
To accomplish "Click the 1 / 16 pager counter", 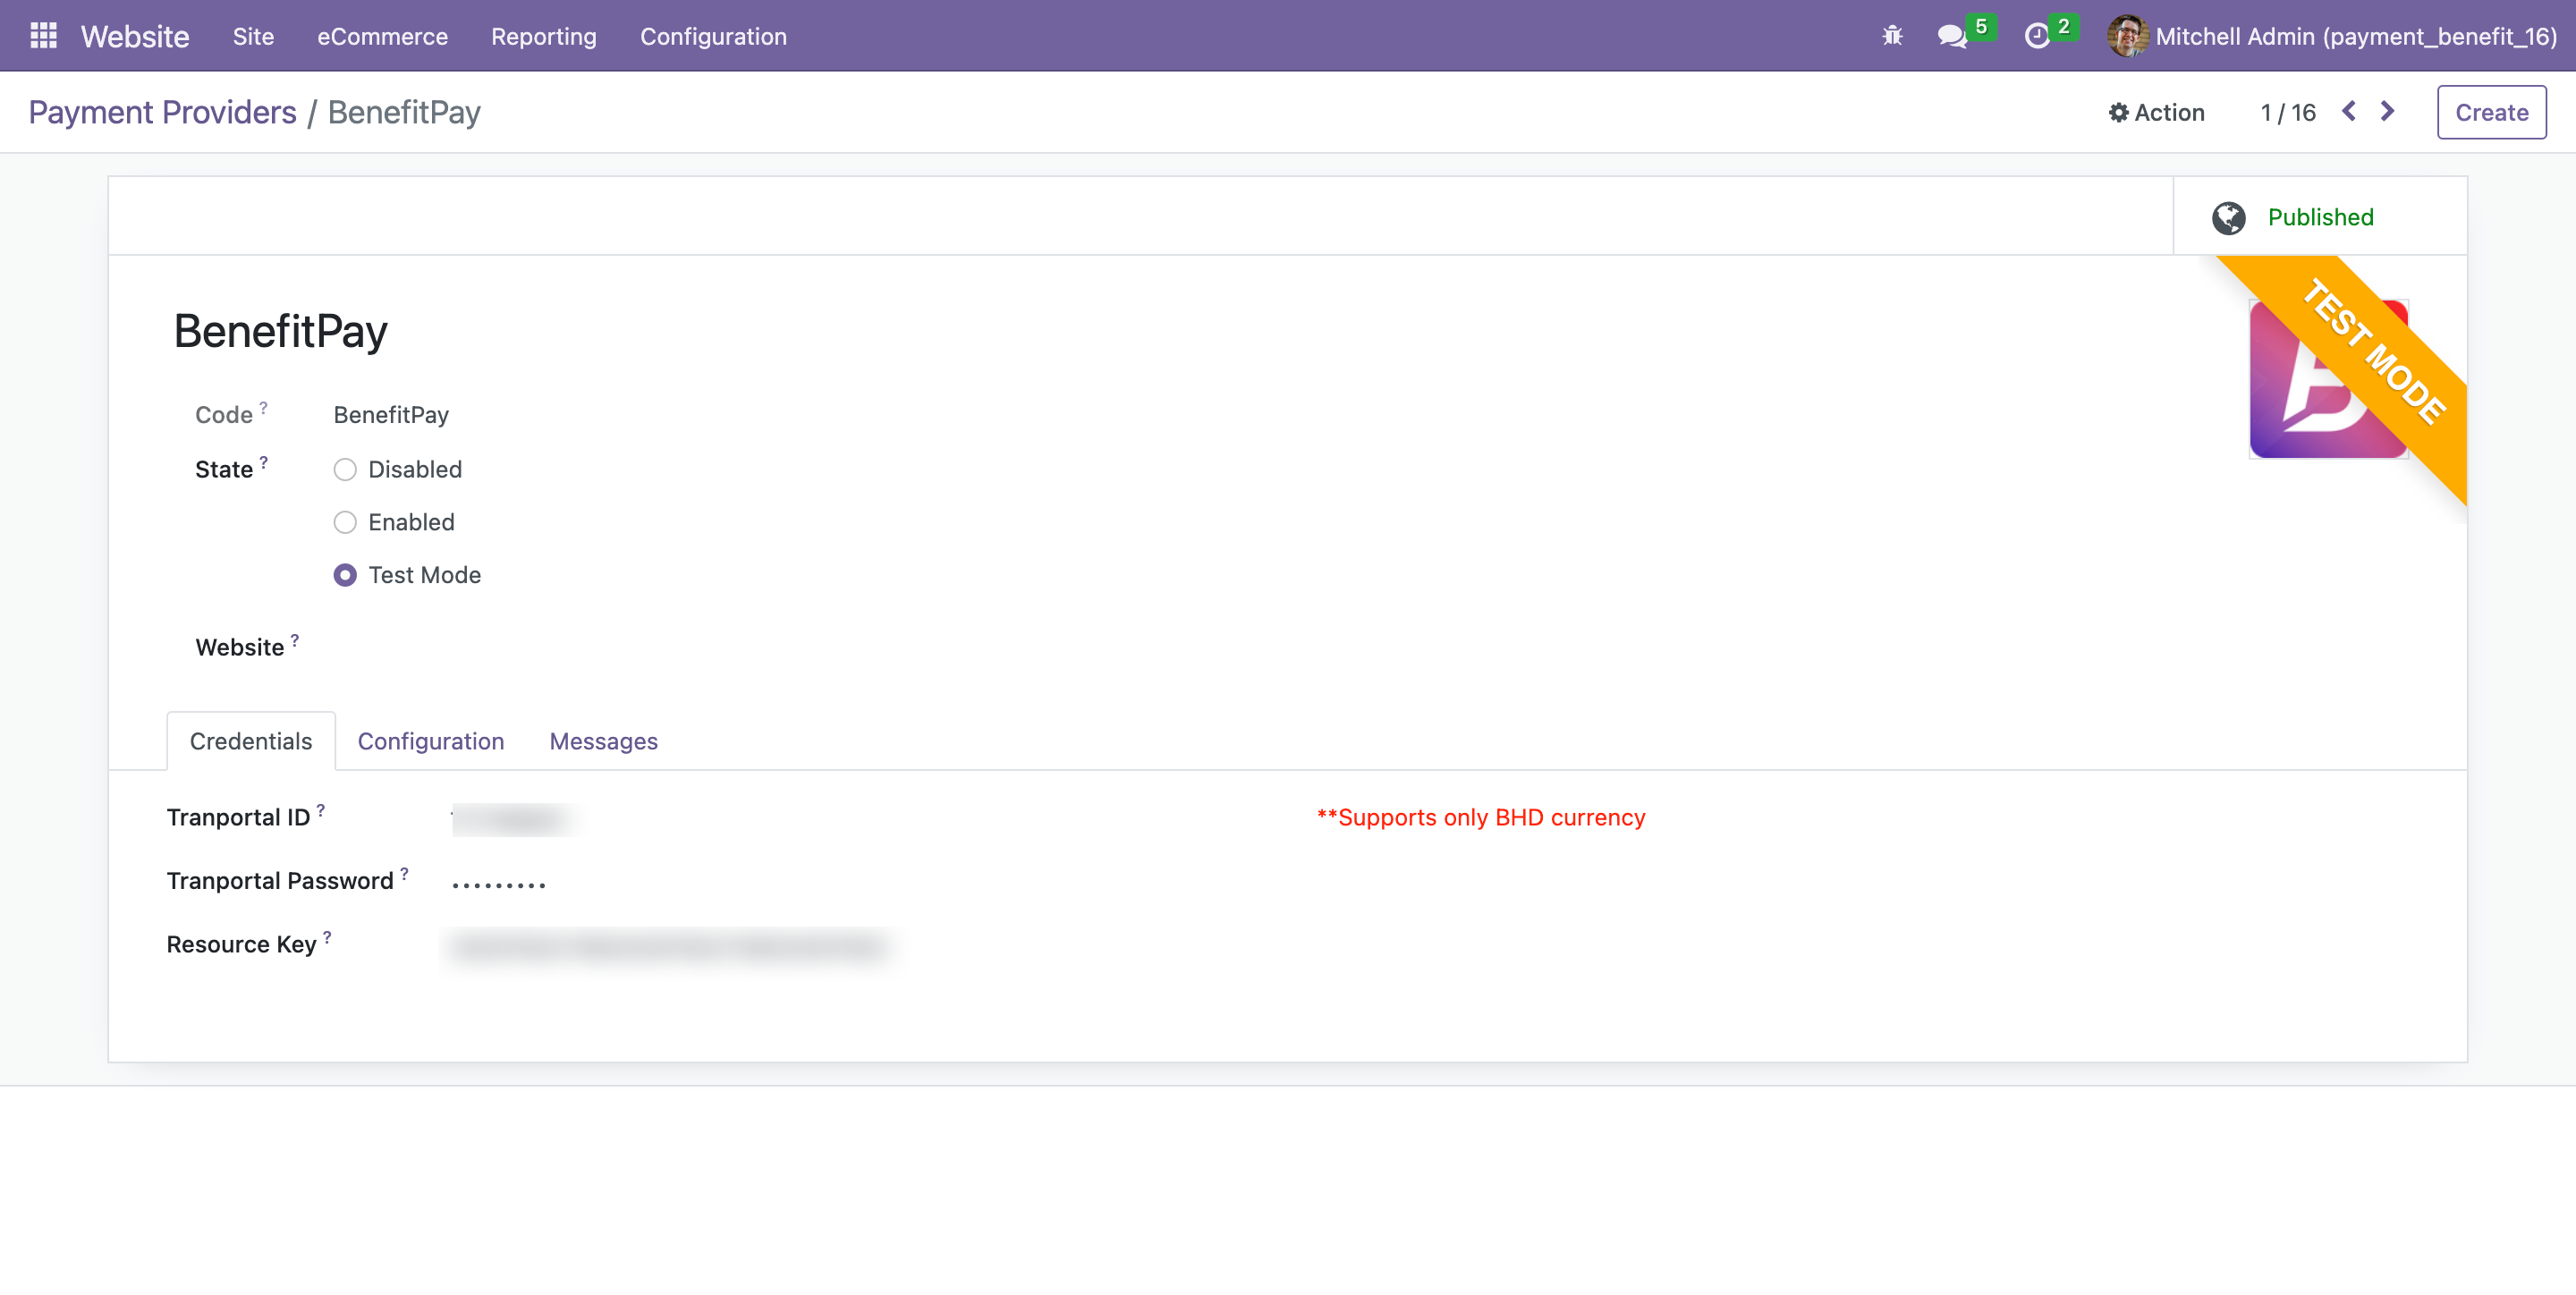I will click(2288, 113).
